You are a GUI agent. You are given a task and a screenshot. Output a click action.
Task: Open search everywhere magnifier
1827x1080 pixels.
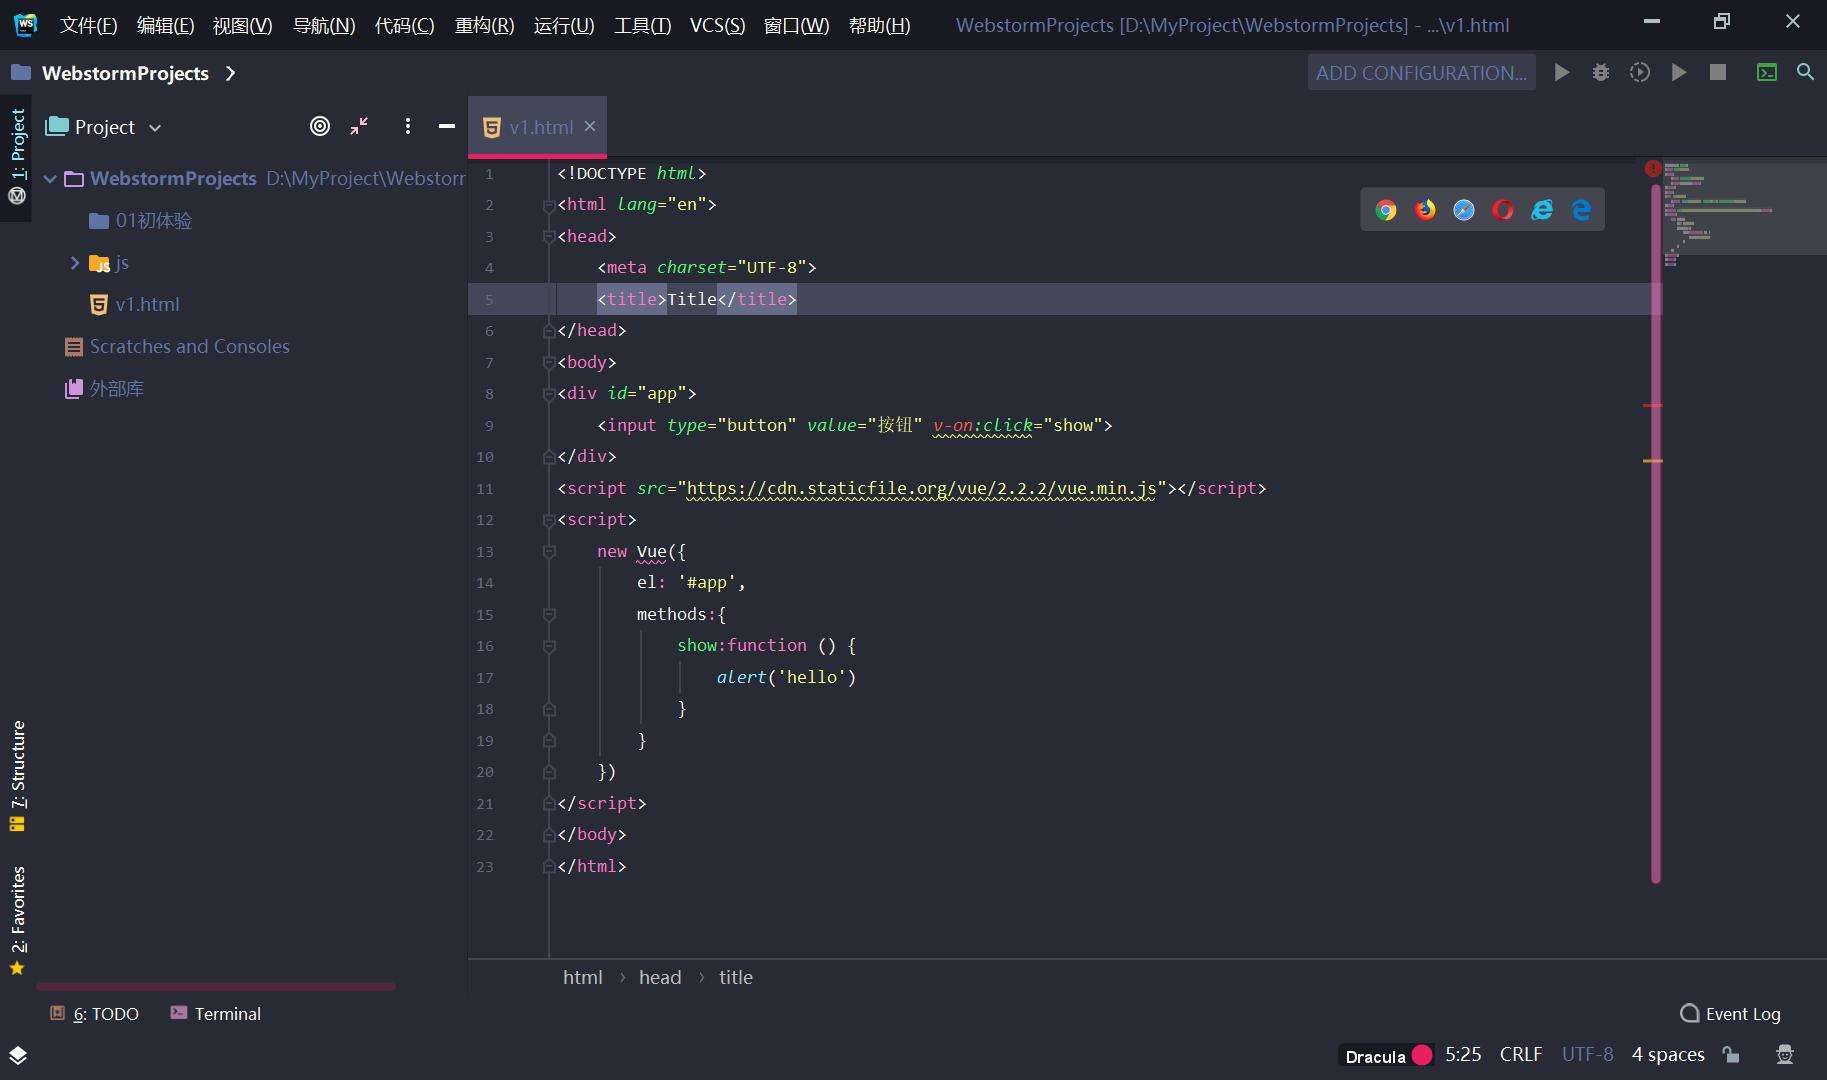tap(1805, 73)
